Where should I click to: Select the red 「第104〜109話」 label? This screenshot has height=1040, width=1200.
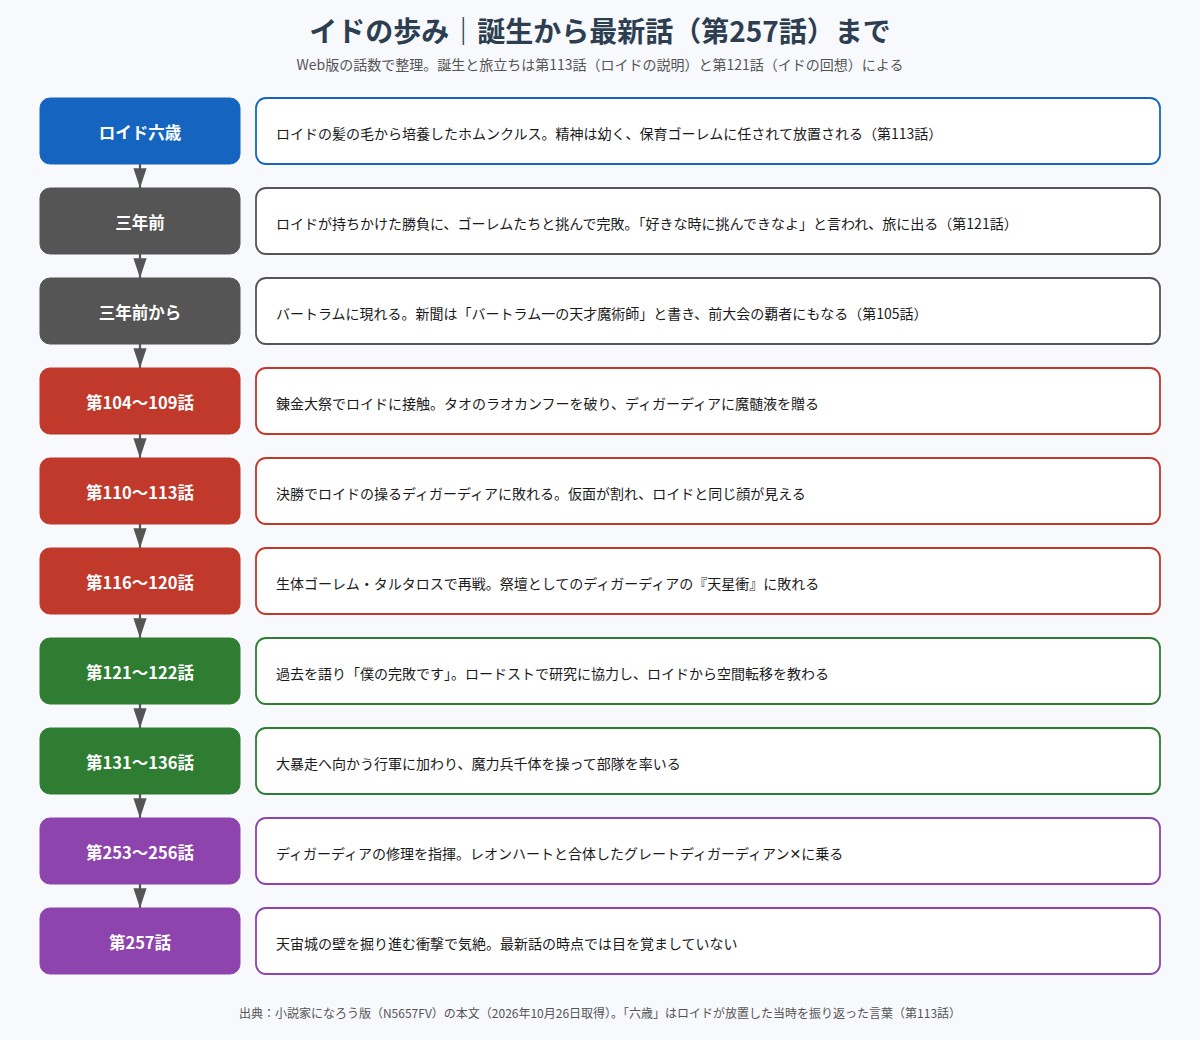(x=140, y=401)
